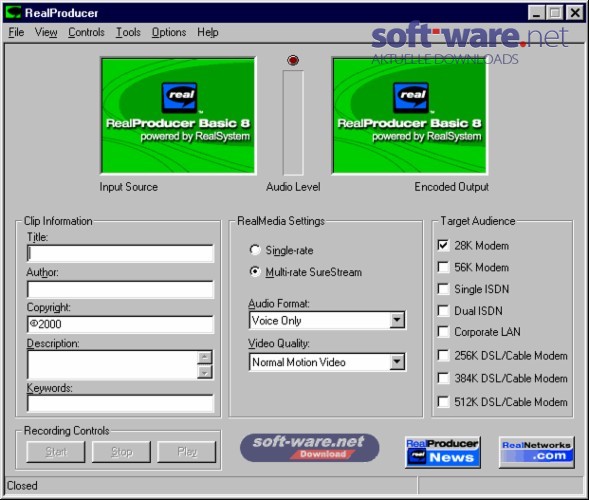Open the RealNetworks.com icon button

point(536,452)
